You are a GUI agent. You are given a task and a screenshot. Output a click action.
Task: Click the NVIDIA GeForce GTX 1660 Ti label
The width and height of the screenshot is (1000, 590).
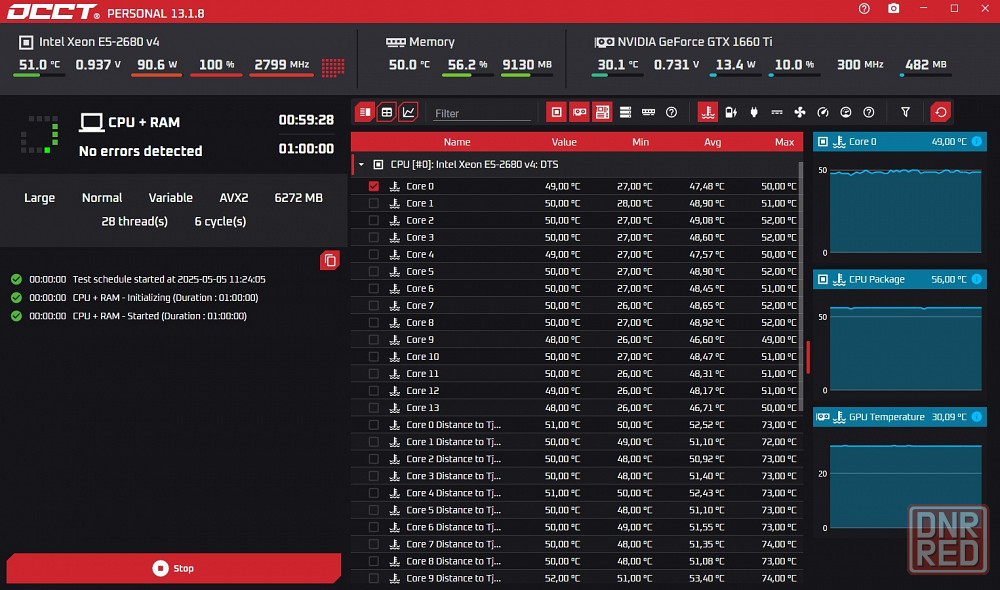[x=695, y=42]
